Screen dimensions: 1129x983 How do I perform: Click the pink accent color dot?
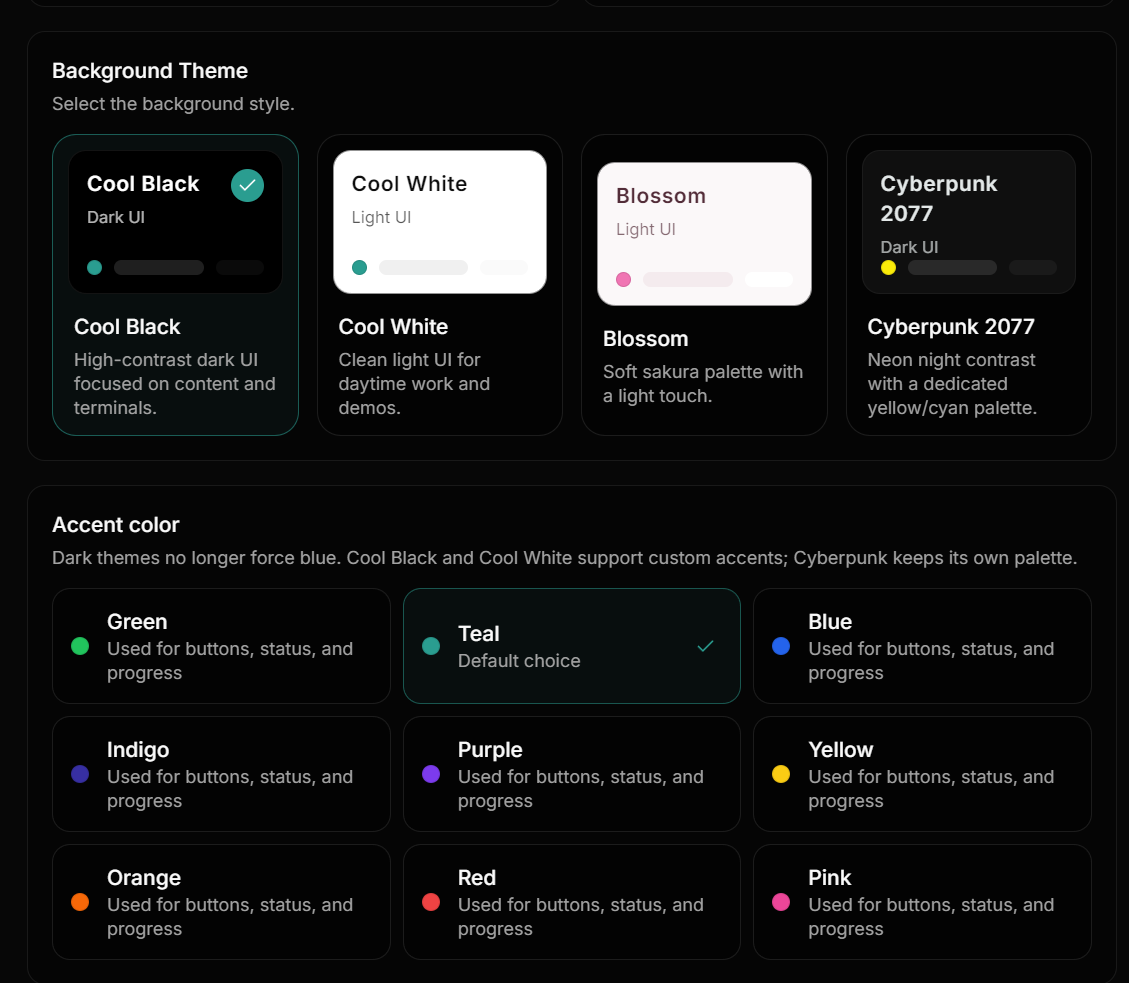[781, 902]
